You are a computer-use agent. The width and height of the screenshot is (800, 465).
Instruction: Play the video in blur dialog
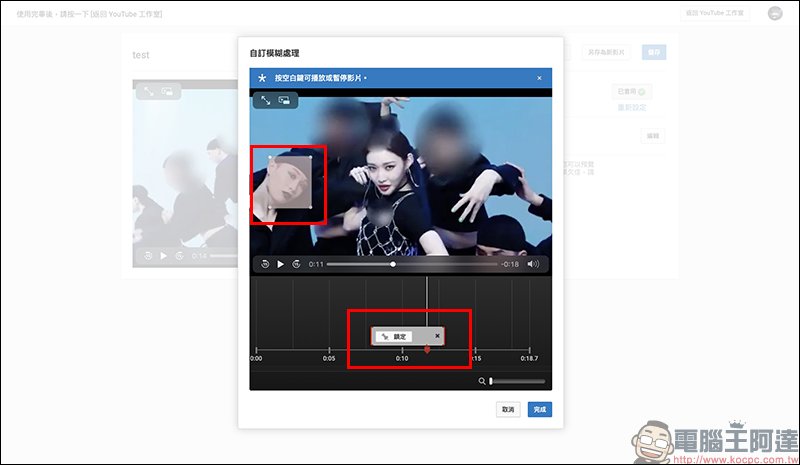(x=280, y=264)
